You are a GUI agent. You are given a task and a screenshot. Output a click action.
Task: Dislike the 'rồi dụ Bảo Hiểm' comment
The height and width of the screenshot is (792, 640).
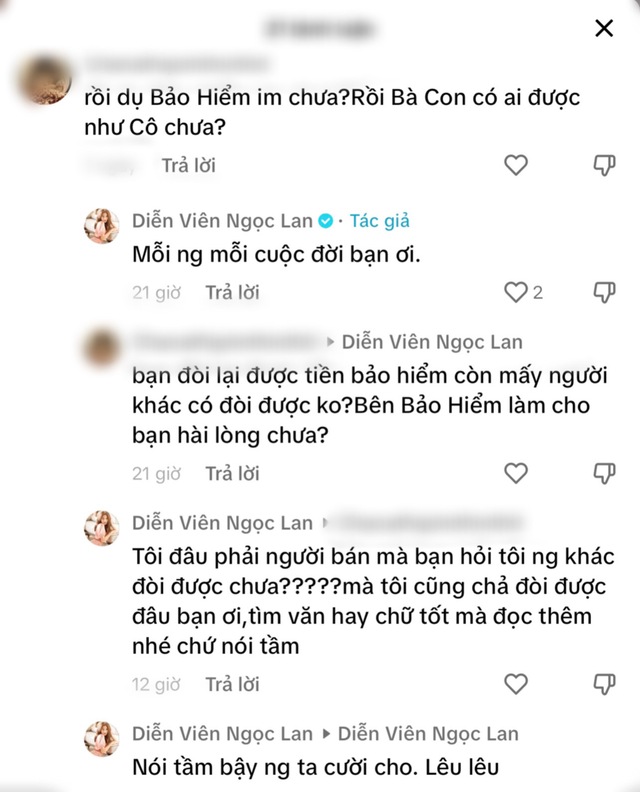coord(604,165)
